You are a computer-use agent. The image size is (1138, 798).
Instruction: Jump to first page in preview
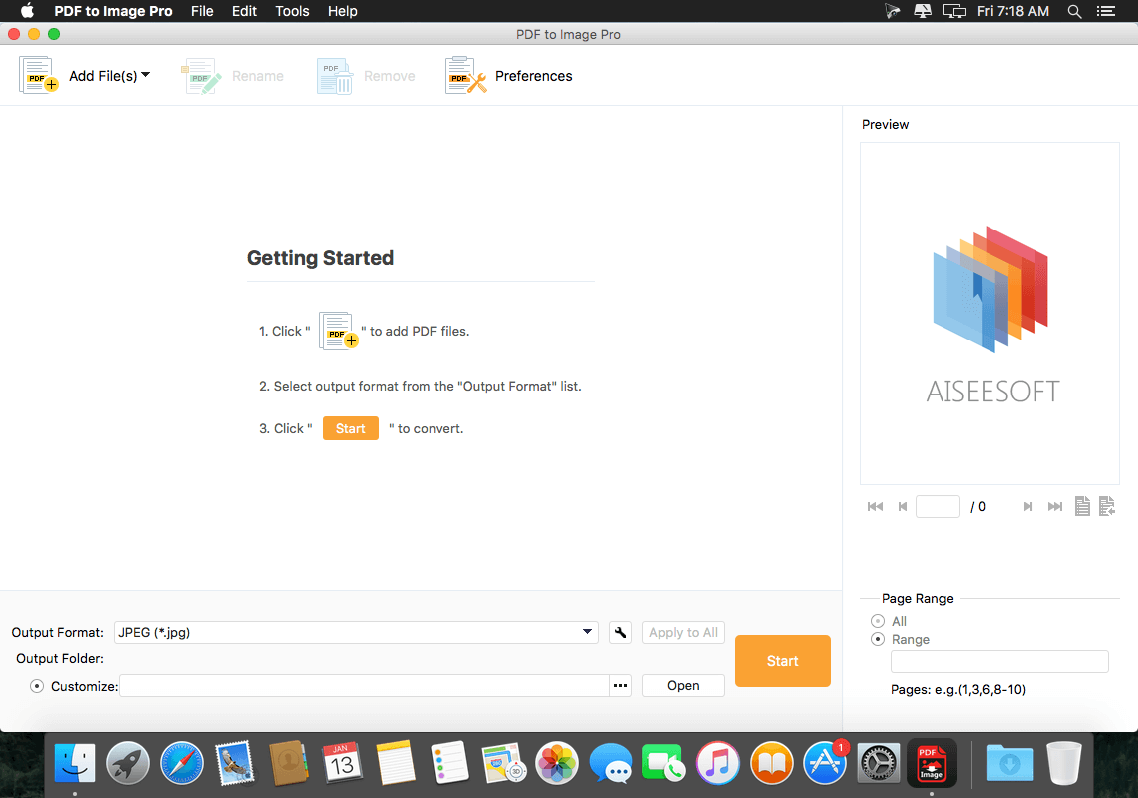pos(875,506)
